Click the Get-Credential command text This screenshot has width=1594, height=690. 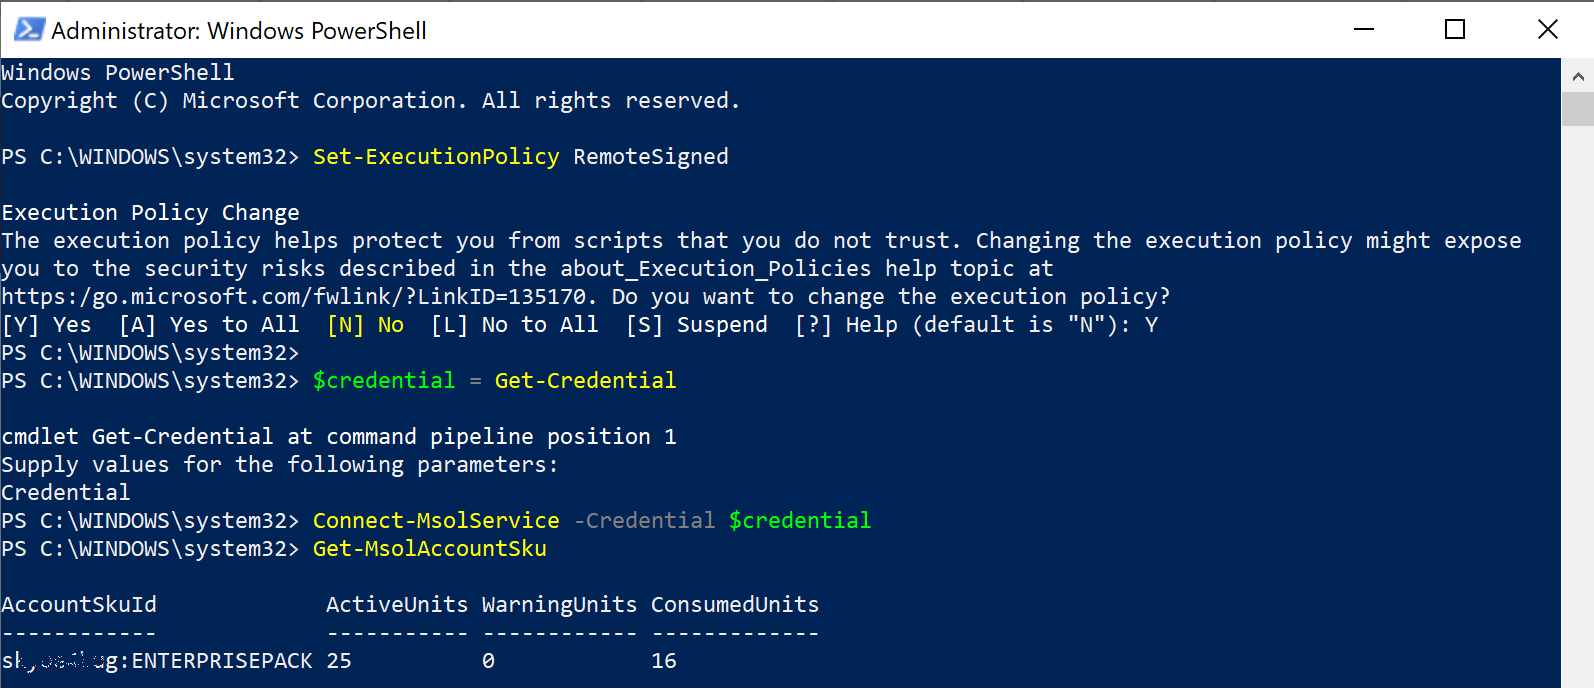pos(585,381)
